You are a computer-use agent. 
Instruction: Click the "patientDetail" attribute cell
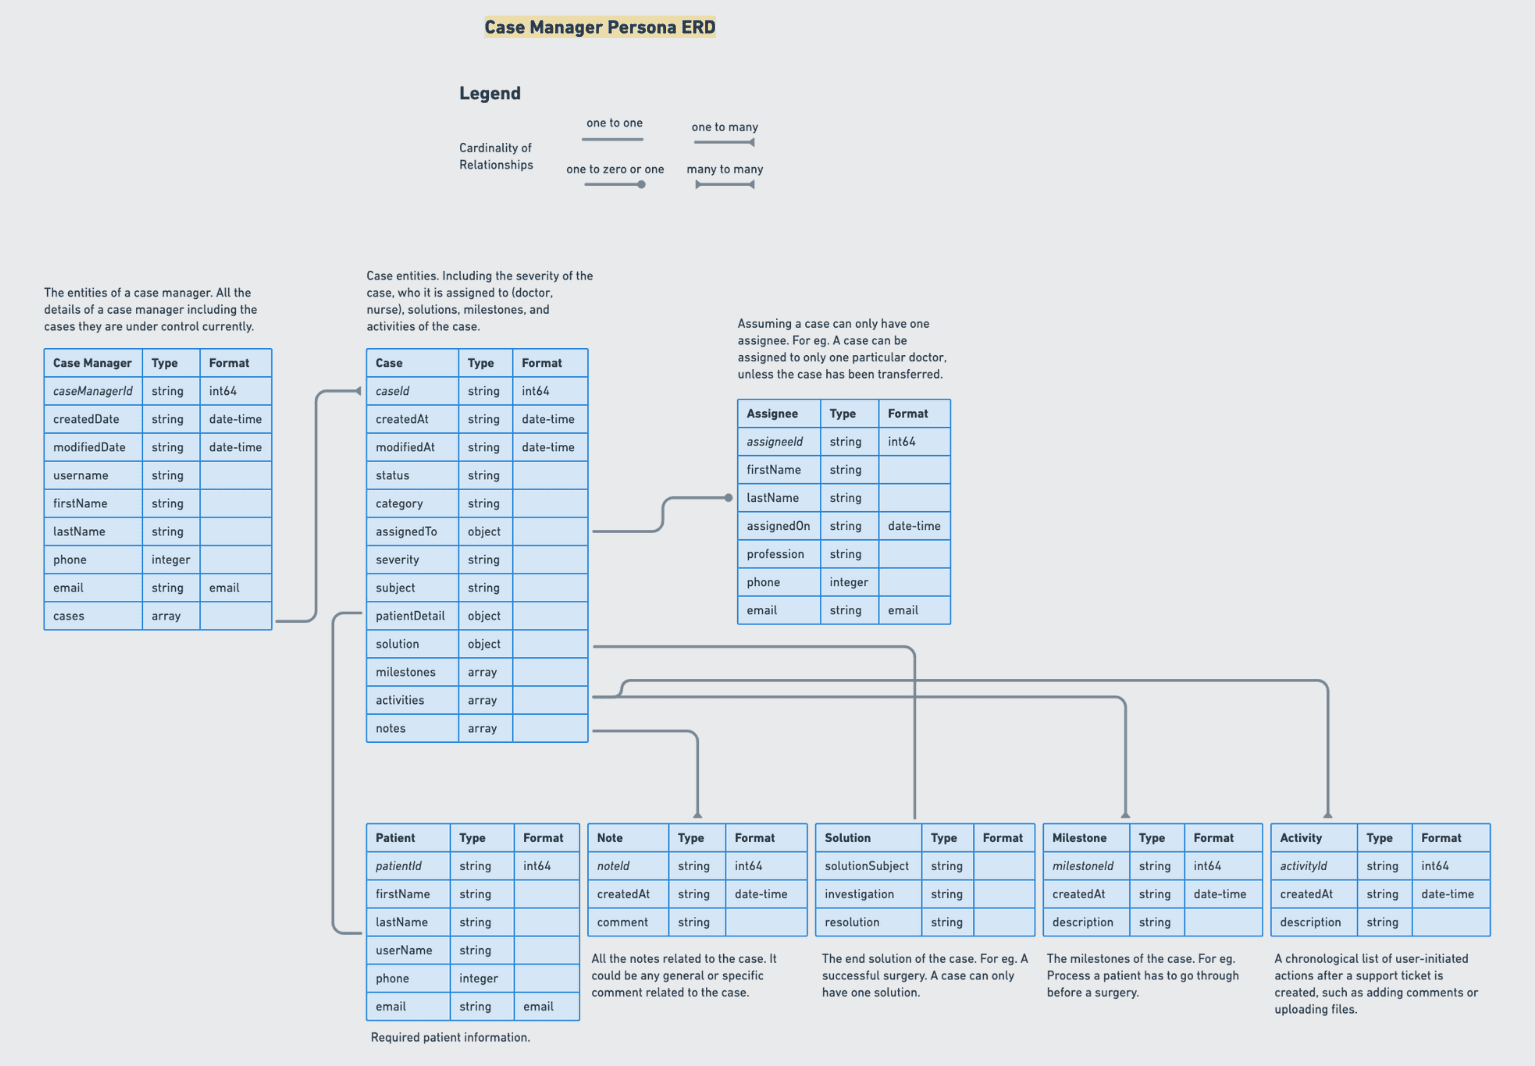413,616
